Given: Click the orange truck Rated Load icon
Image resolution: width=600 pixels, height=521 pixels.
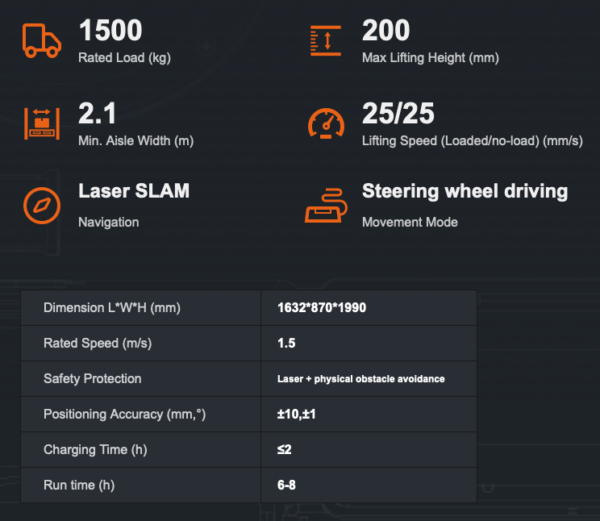Looking at the screenshot, I should click(x=41, y=41).
